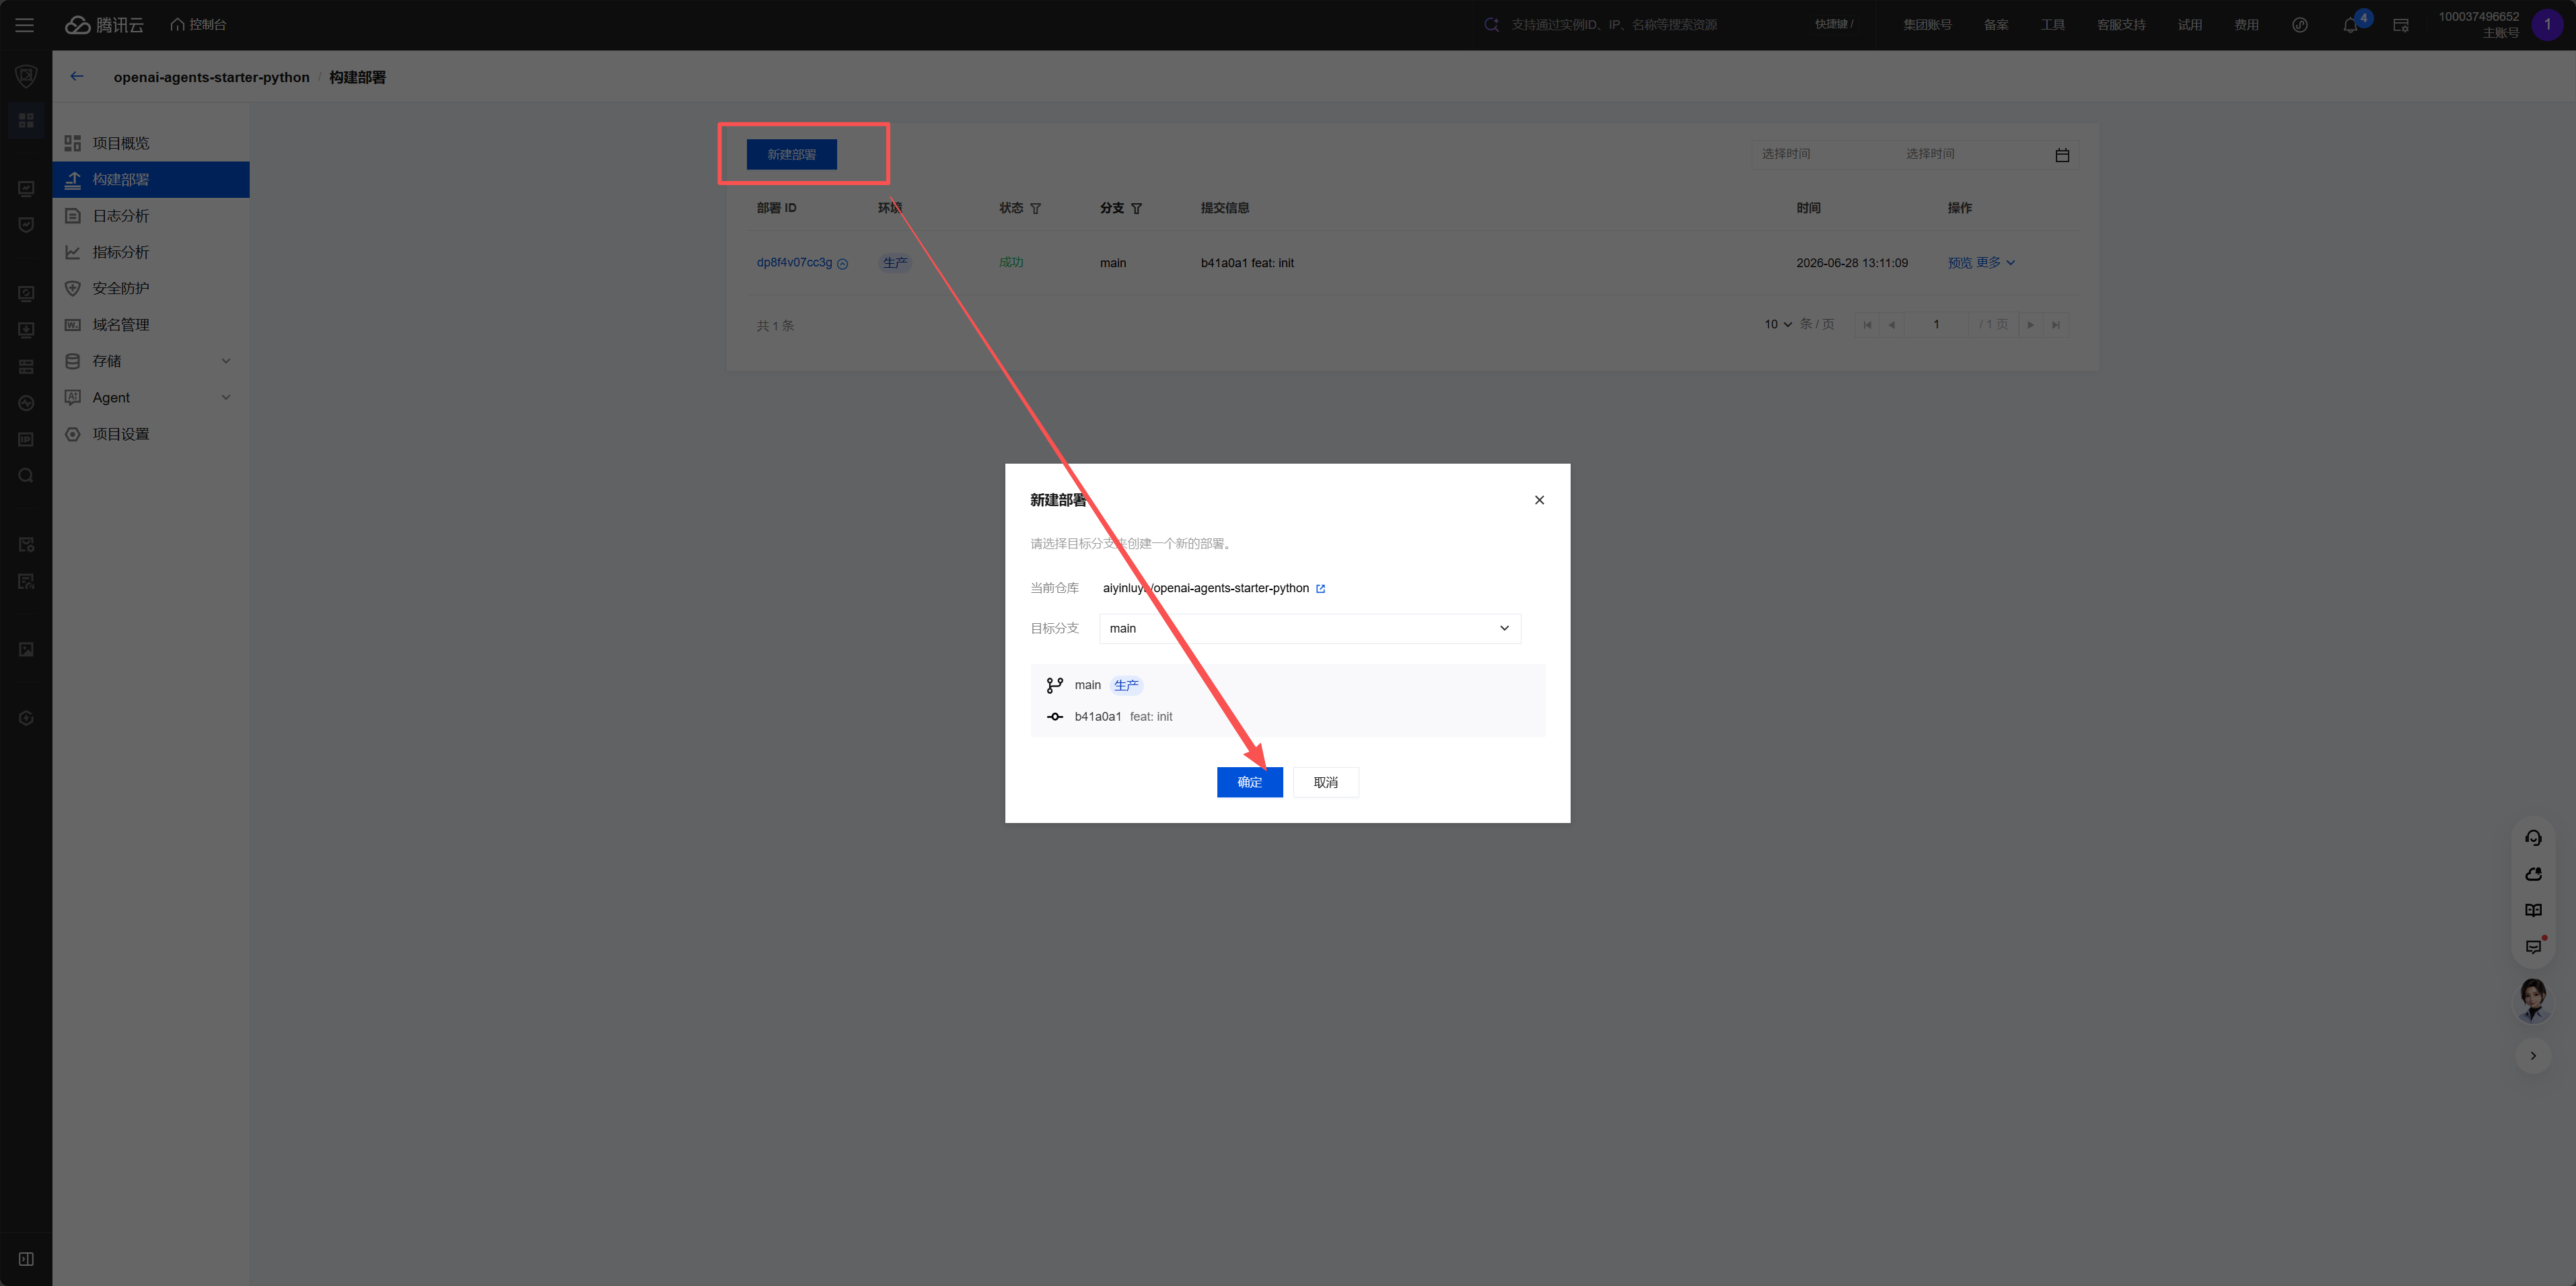Select the grid apps icon in left rail

coord(26,121)
